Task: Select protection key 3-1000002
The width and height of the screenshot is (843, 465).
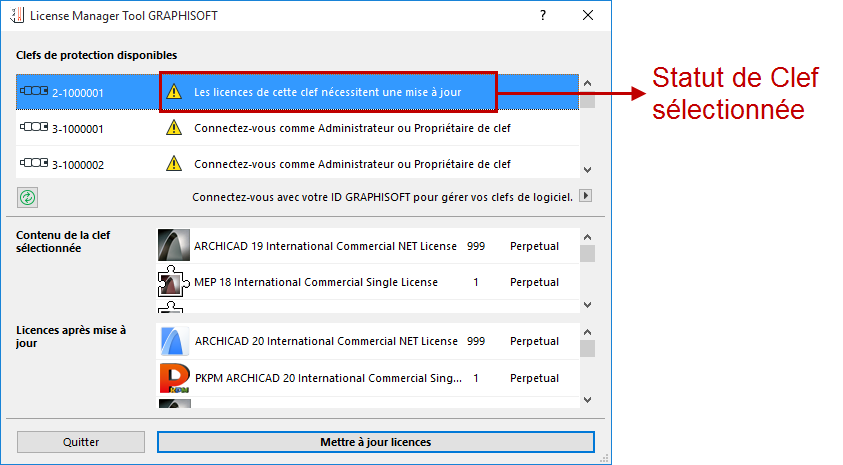Action: tap(78, 163)
